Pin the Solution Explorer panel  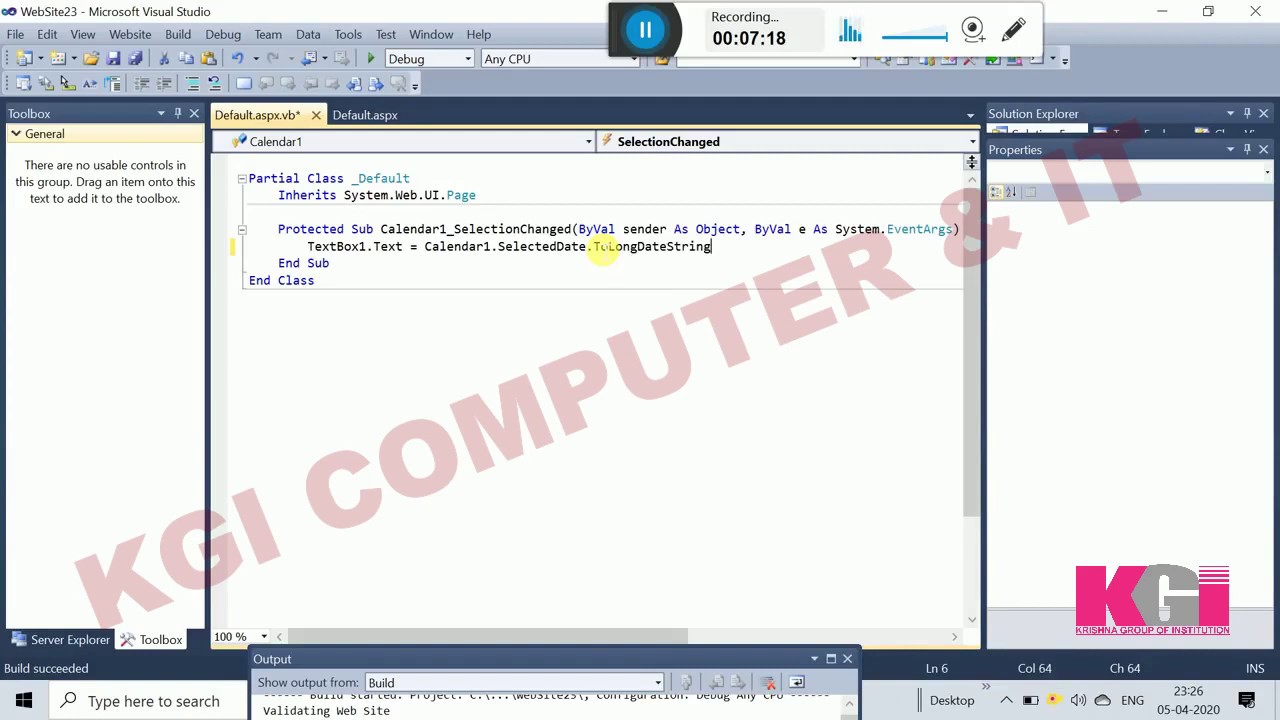pyautogui.click(x=1247, y=113)
